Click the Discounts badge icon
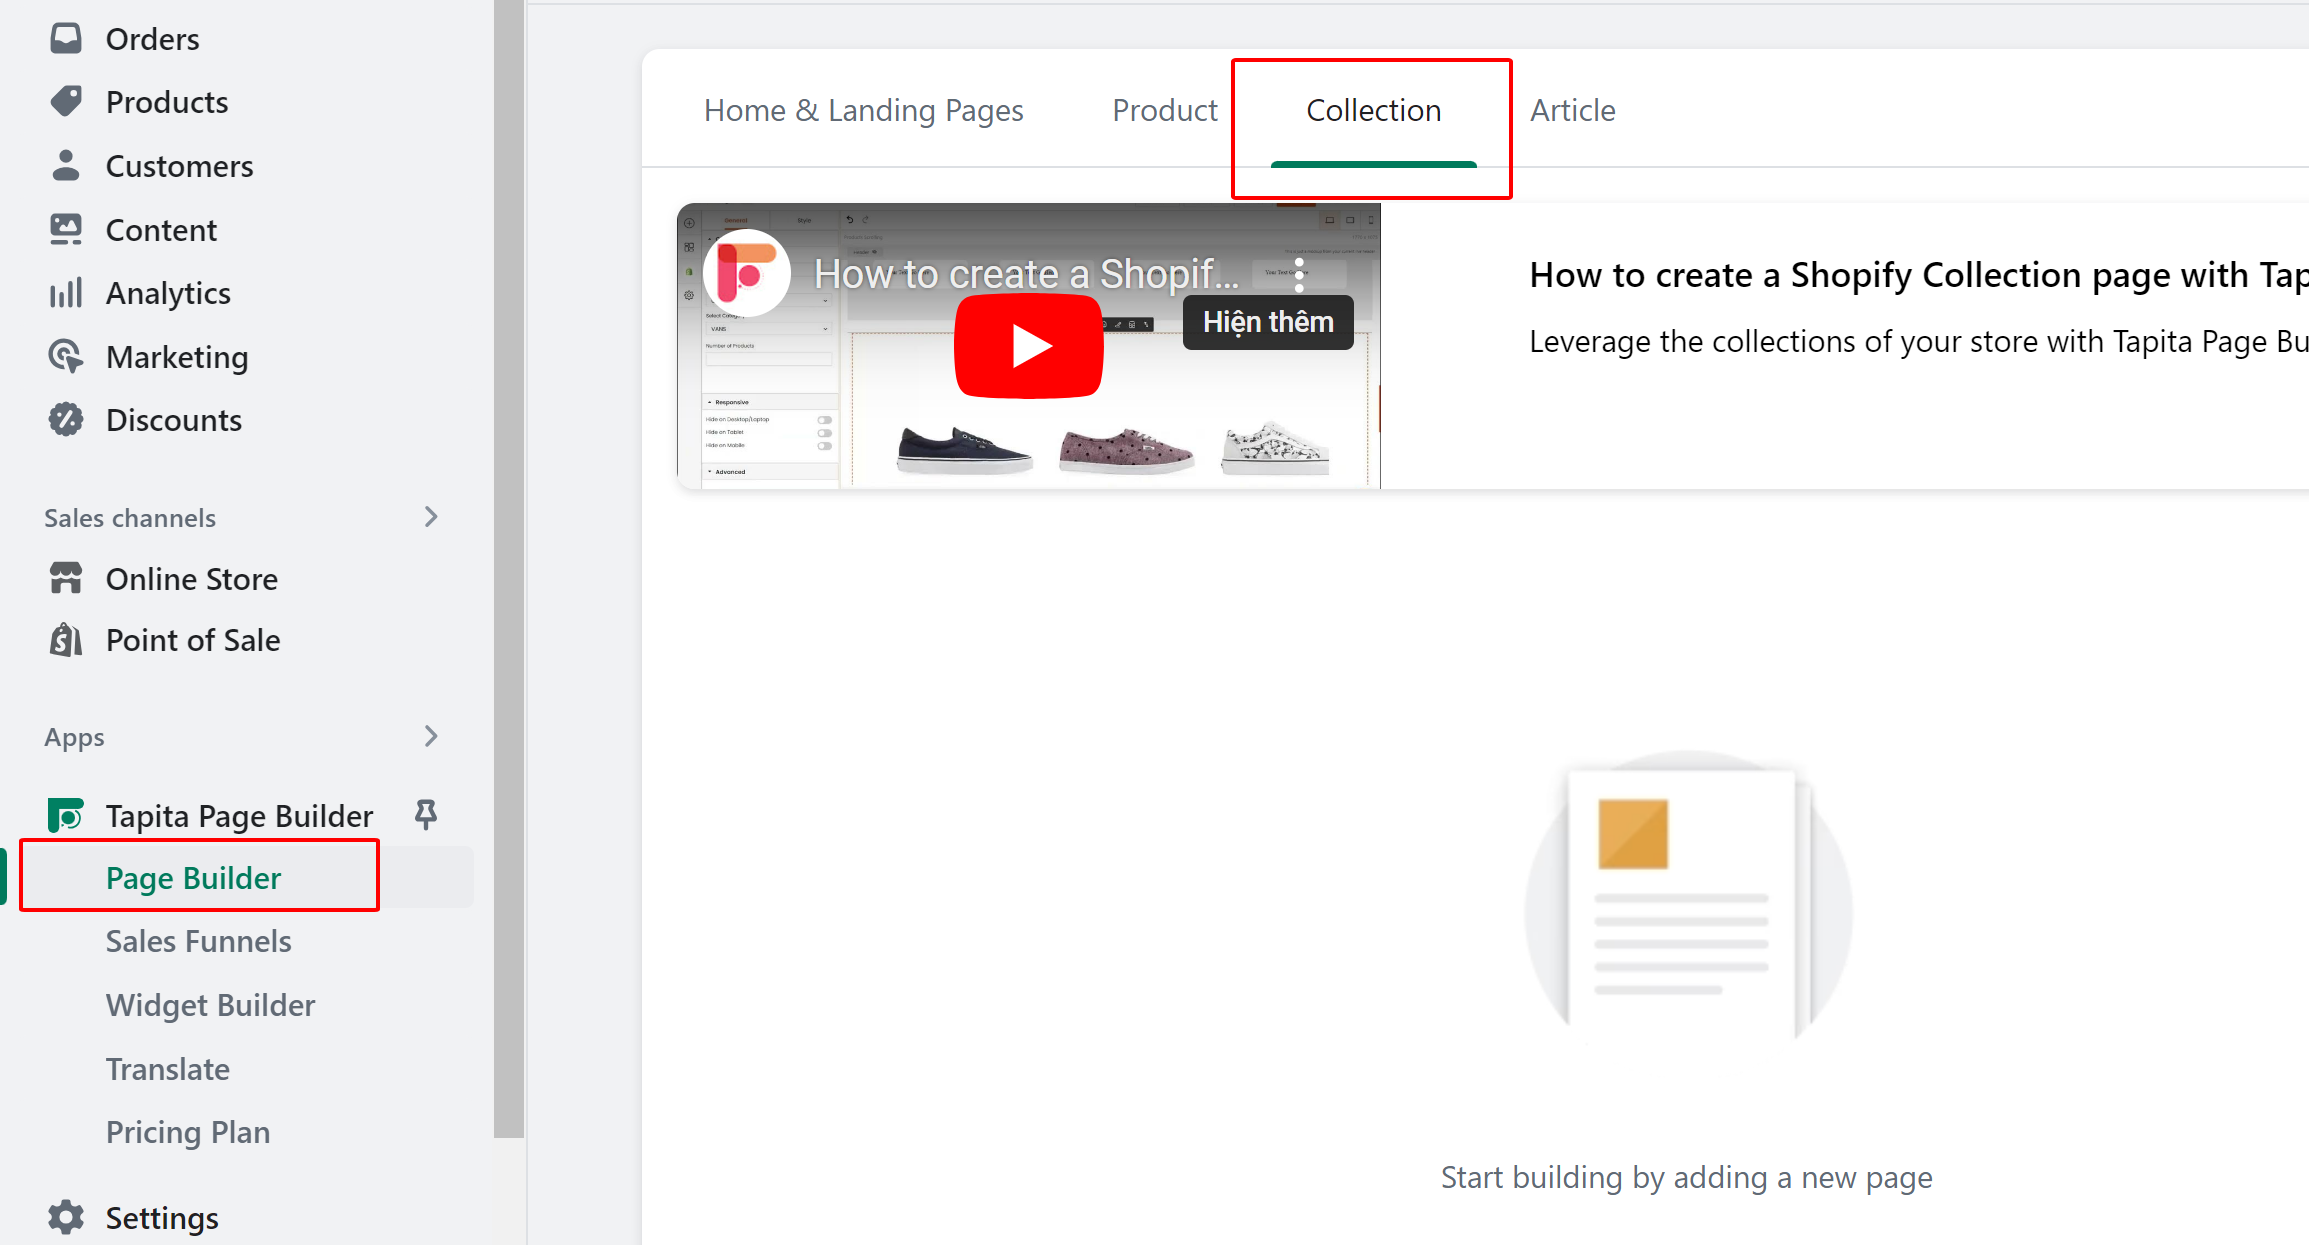The image size is (2309, 1245). click(66, 420)
